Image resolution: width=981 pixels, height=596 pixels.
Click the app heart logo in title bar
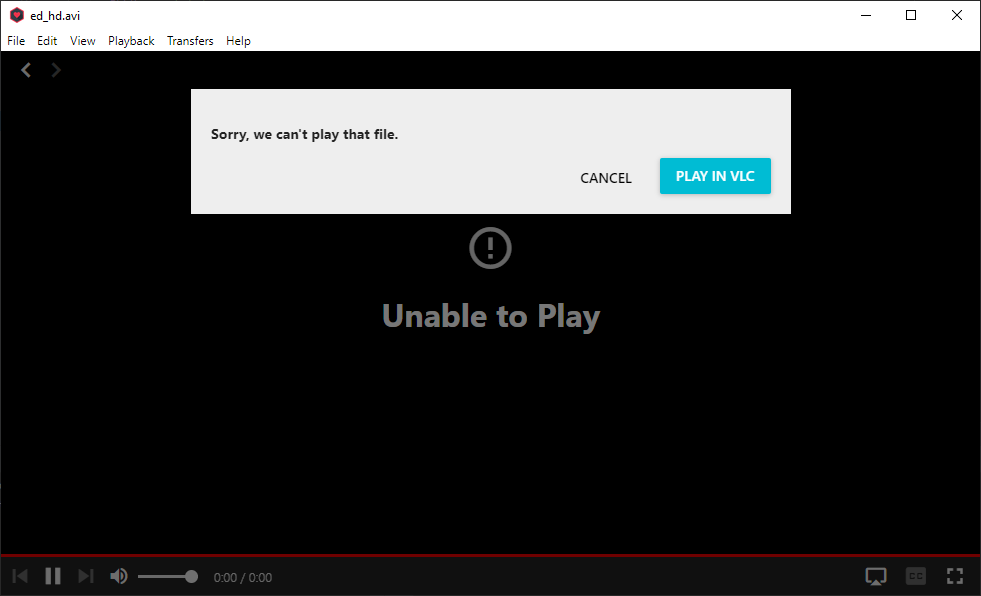coord(17,15)
